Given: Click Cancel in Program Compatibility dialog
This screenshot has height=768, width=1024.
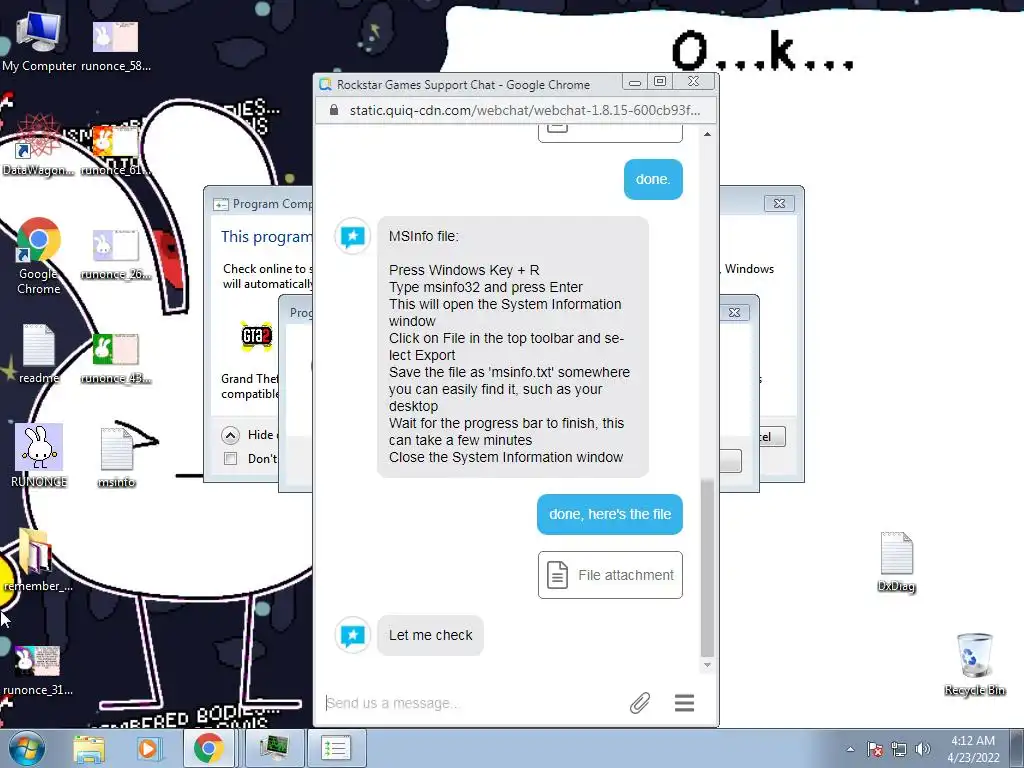Looking at the screenshot, I should pyautogui.click(x=771, y=436).
